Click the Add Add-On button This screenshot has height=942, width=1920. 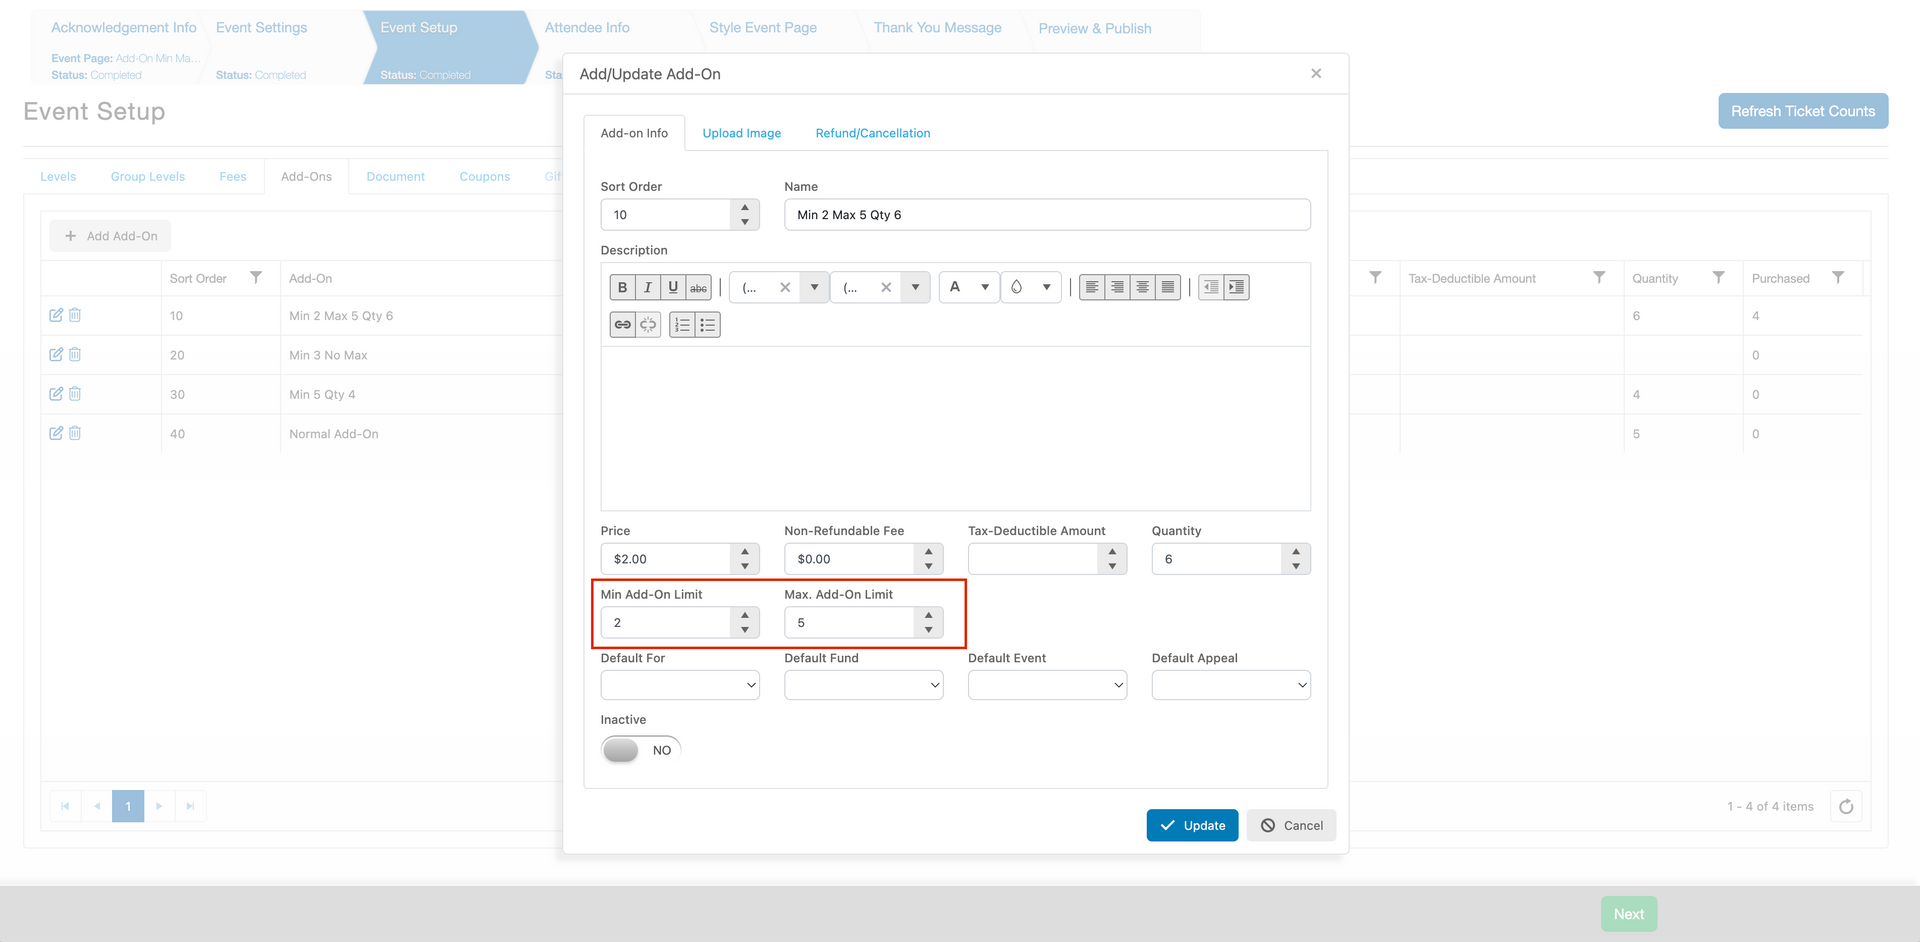(111, 236)
